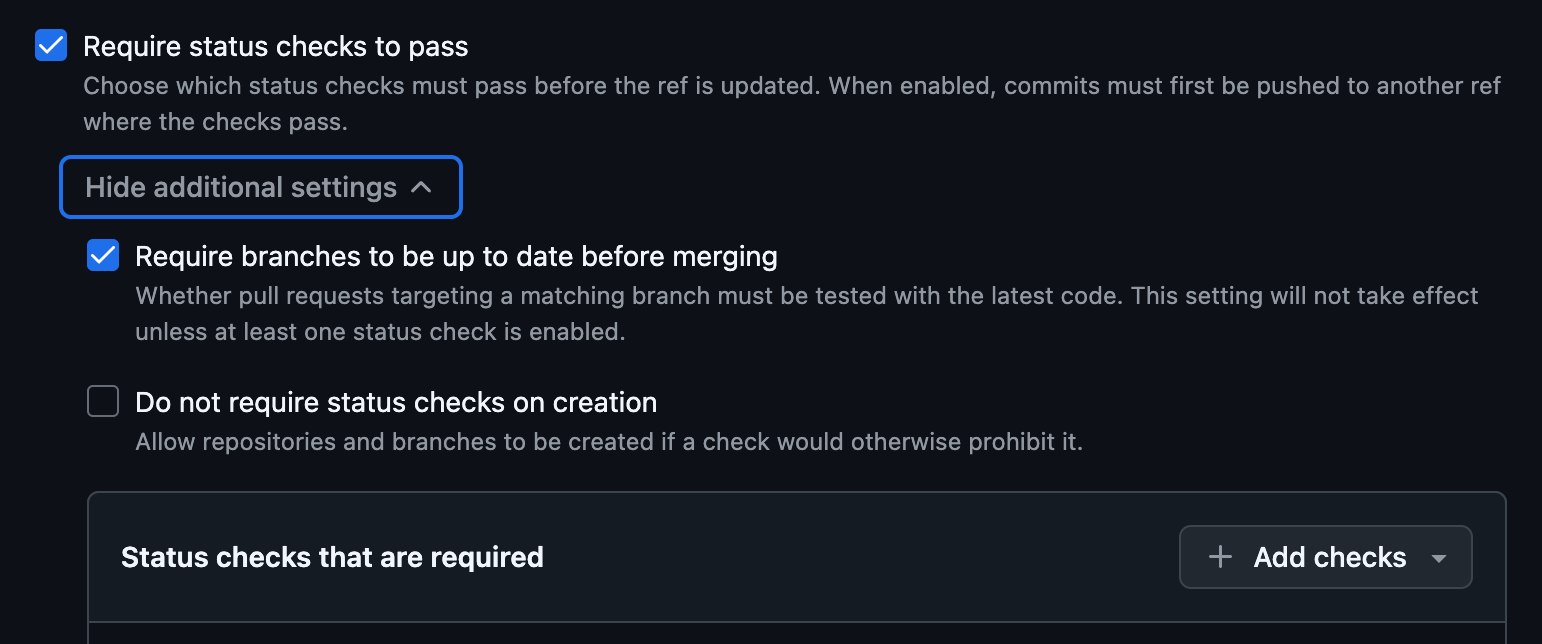The width and height of the screenshot is (1542, 644).
Task: Click the Add checks button label
Action: point(1330,557)
